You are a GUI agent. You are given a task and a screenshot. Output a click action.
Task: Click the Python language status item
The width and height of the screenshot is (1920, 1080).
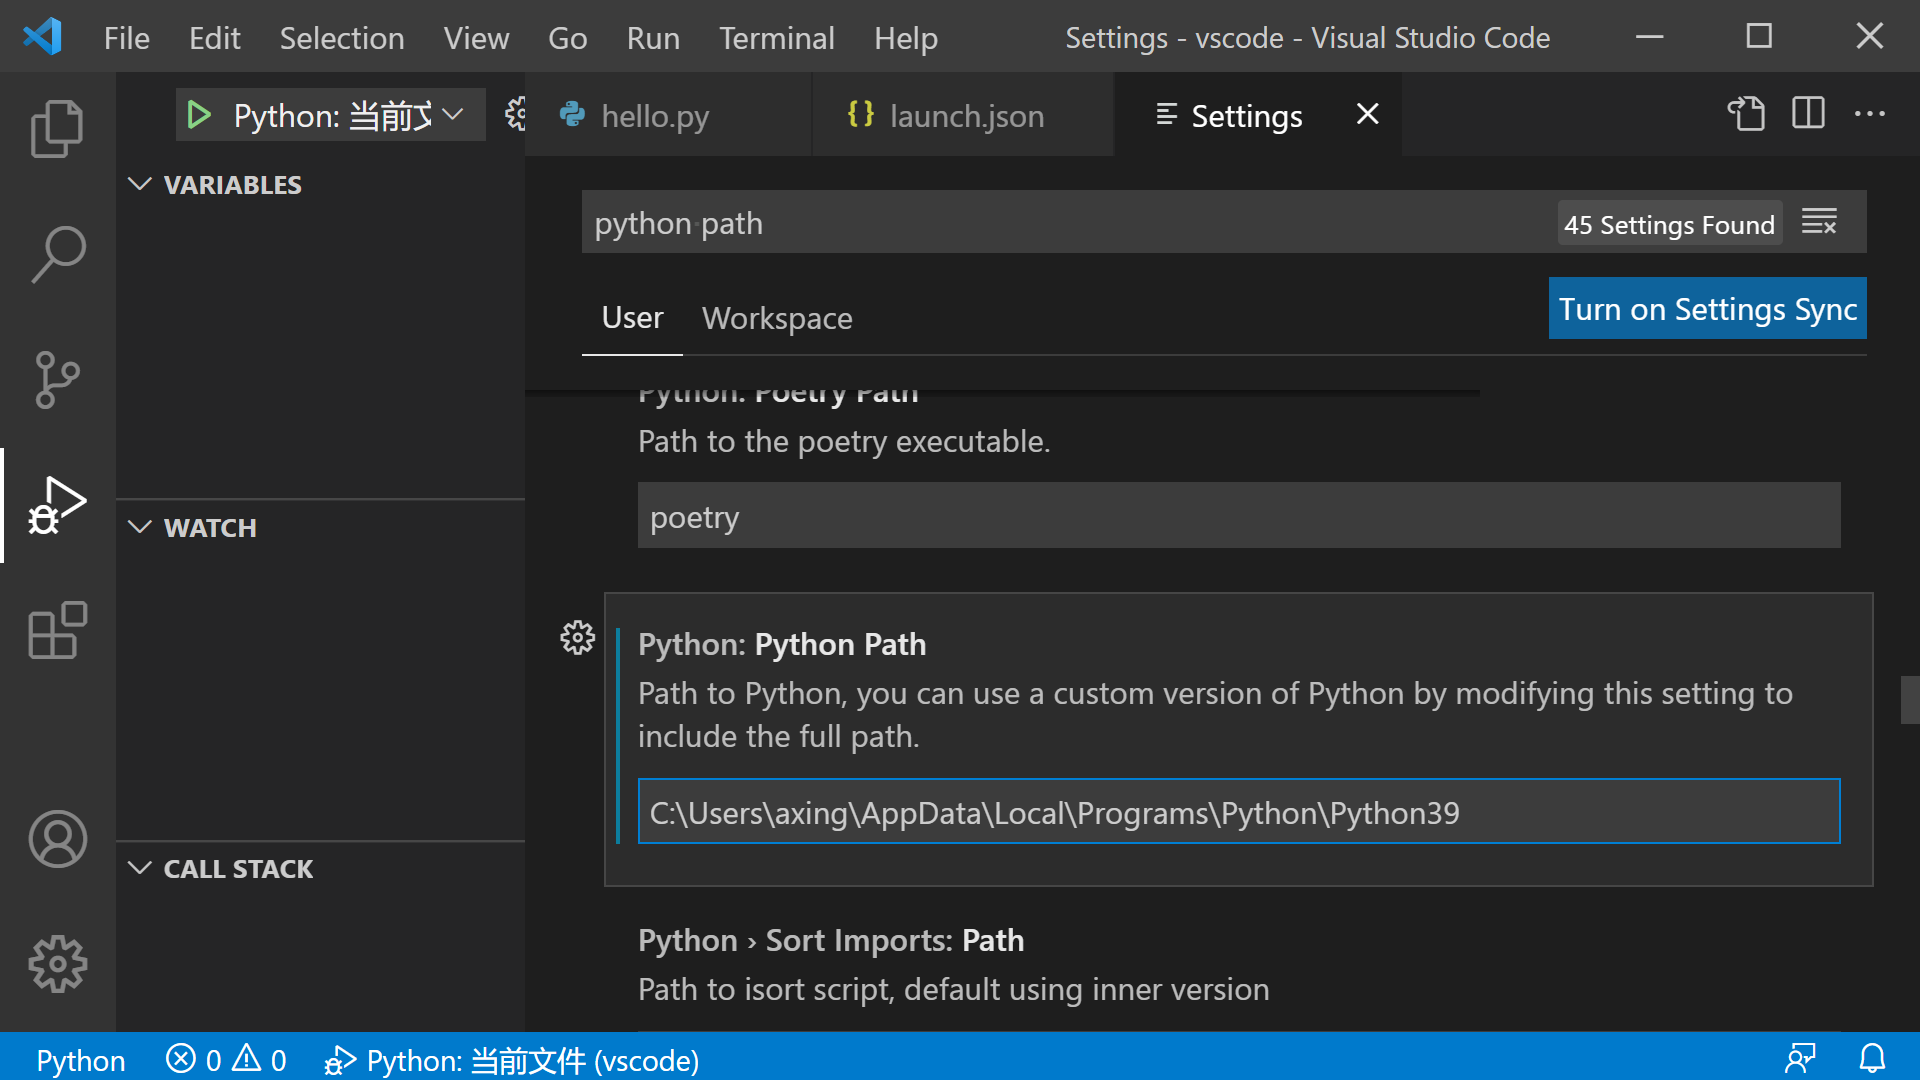pos(81,1060)
